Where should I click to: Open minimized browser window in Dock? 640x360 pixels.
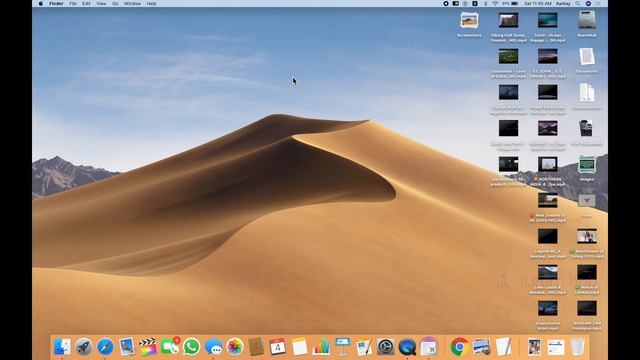(556, 347)
